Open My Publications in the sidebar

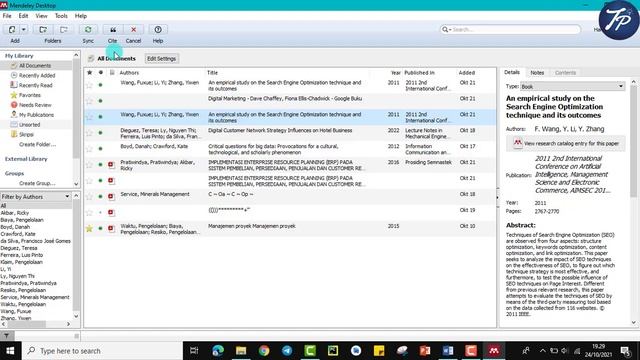coord(36,115)
